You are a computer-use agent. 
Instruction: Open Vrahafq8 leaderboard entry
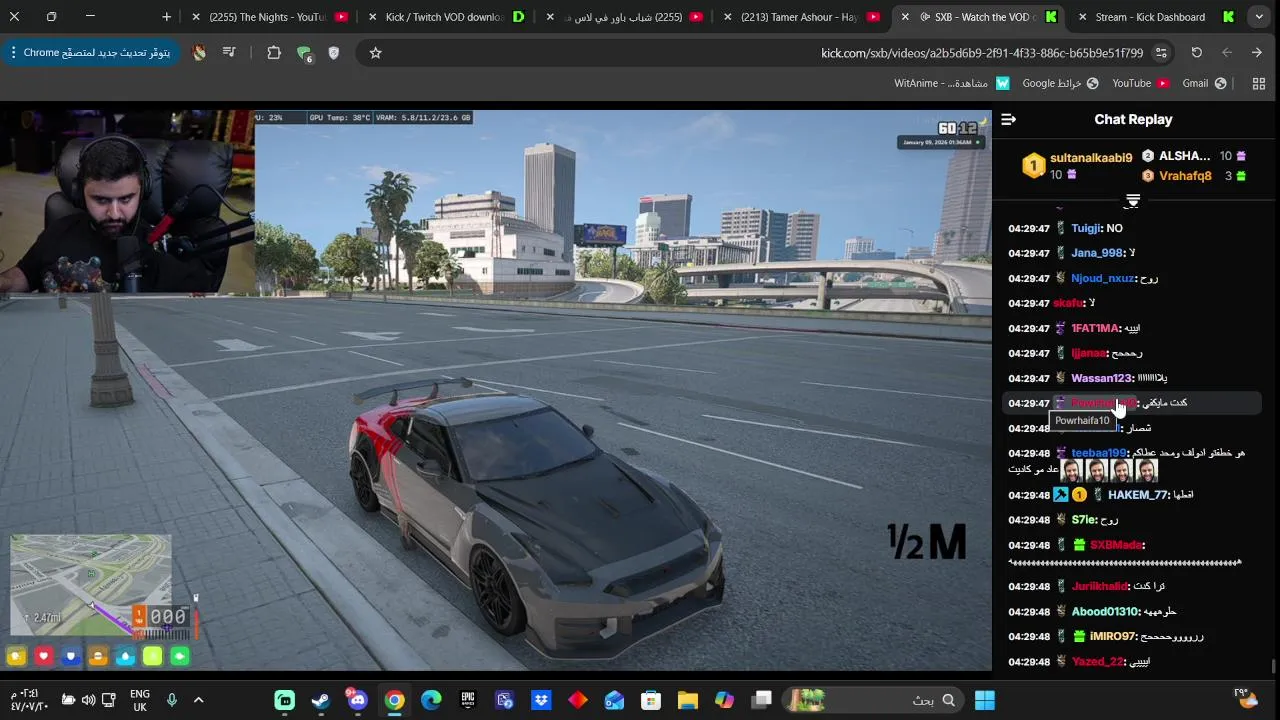(1185, 176)
